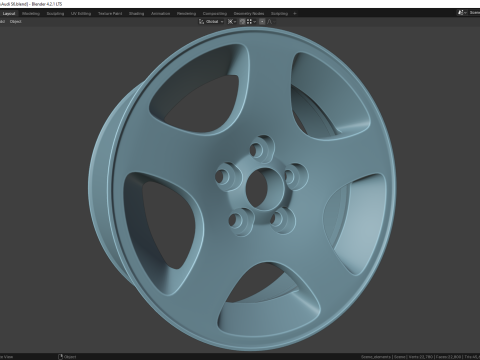Open the UV Editing workspace tab
This screenshot has height=360, width=480.
pyautogui.click(x=81, y=14)
